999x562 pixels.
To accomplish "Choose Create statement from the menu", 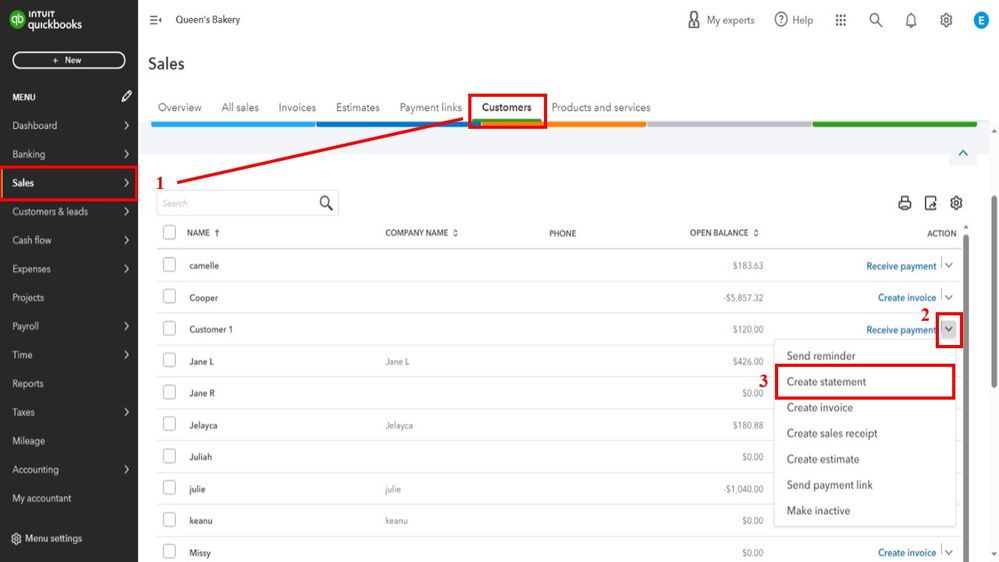I will (865, 382).
